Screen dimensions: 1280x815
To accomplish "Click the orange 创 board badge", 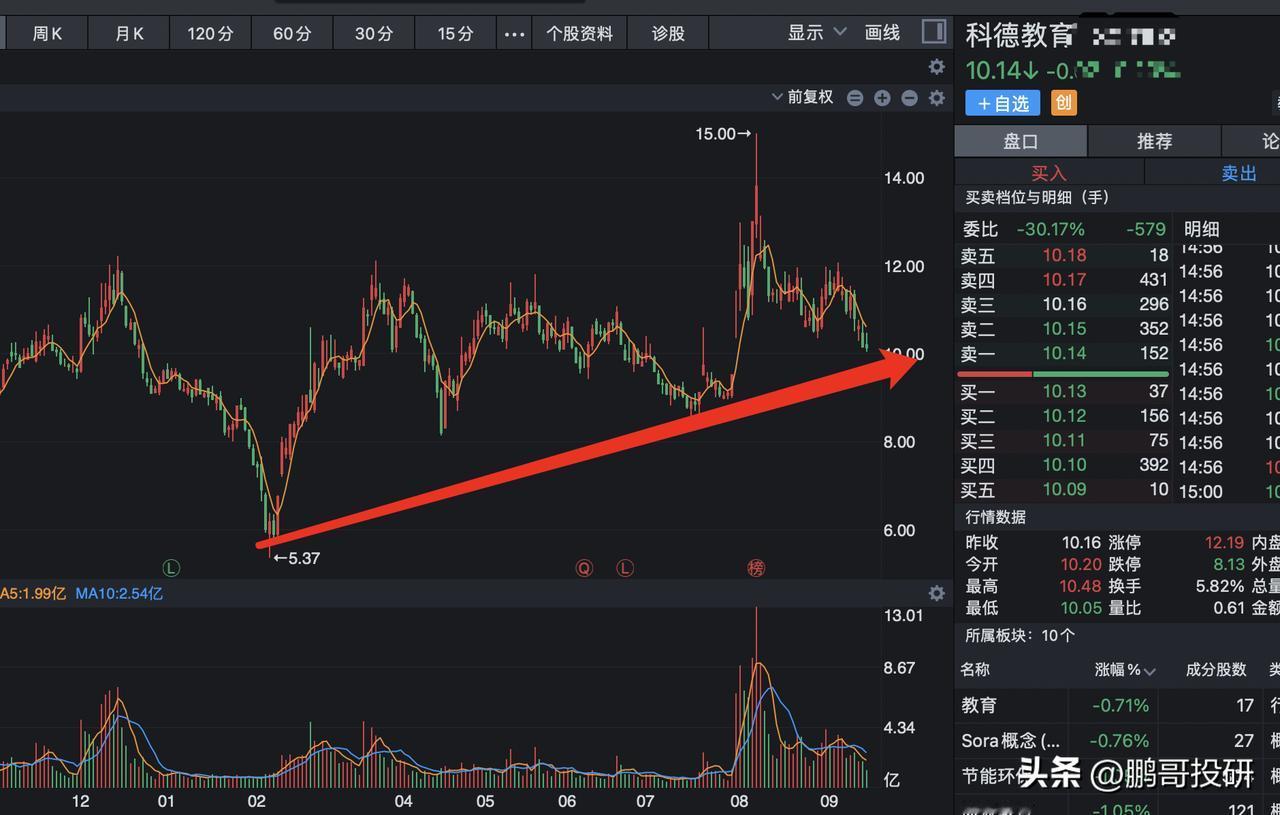I will (x=1064, y=103).
